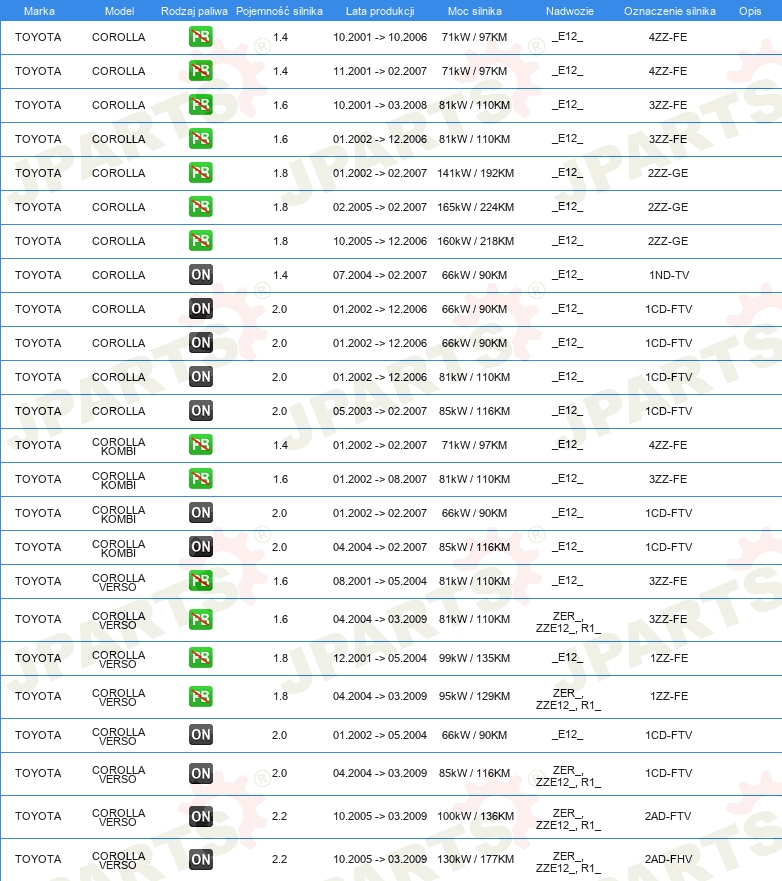The image size is (782, 881).
Task: Click petrol icon for Corolla 165kW / 224KM row
Action: [201, 207]
